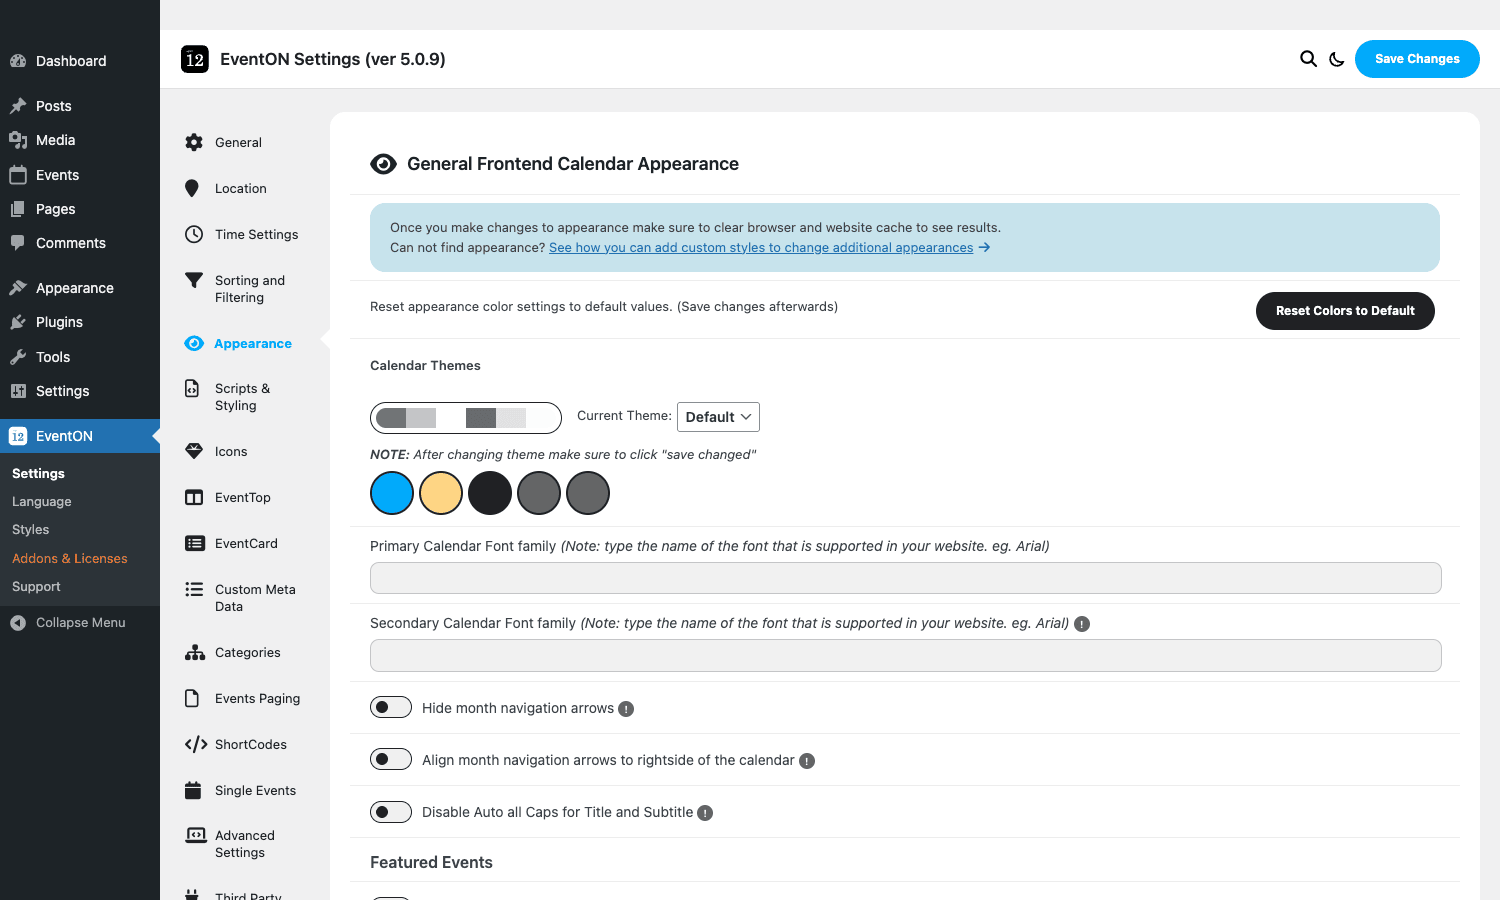Open Language submenu under EventON
Image resolution: width=1500 pixels, height=900 pixels.
coord(42,501)
